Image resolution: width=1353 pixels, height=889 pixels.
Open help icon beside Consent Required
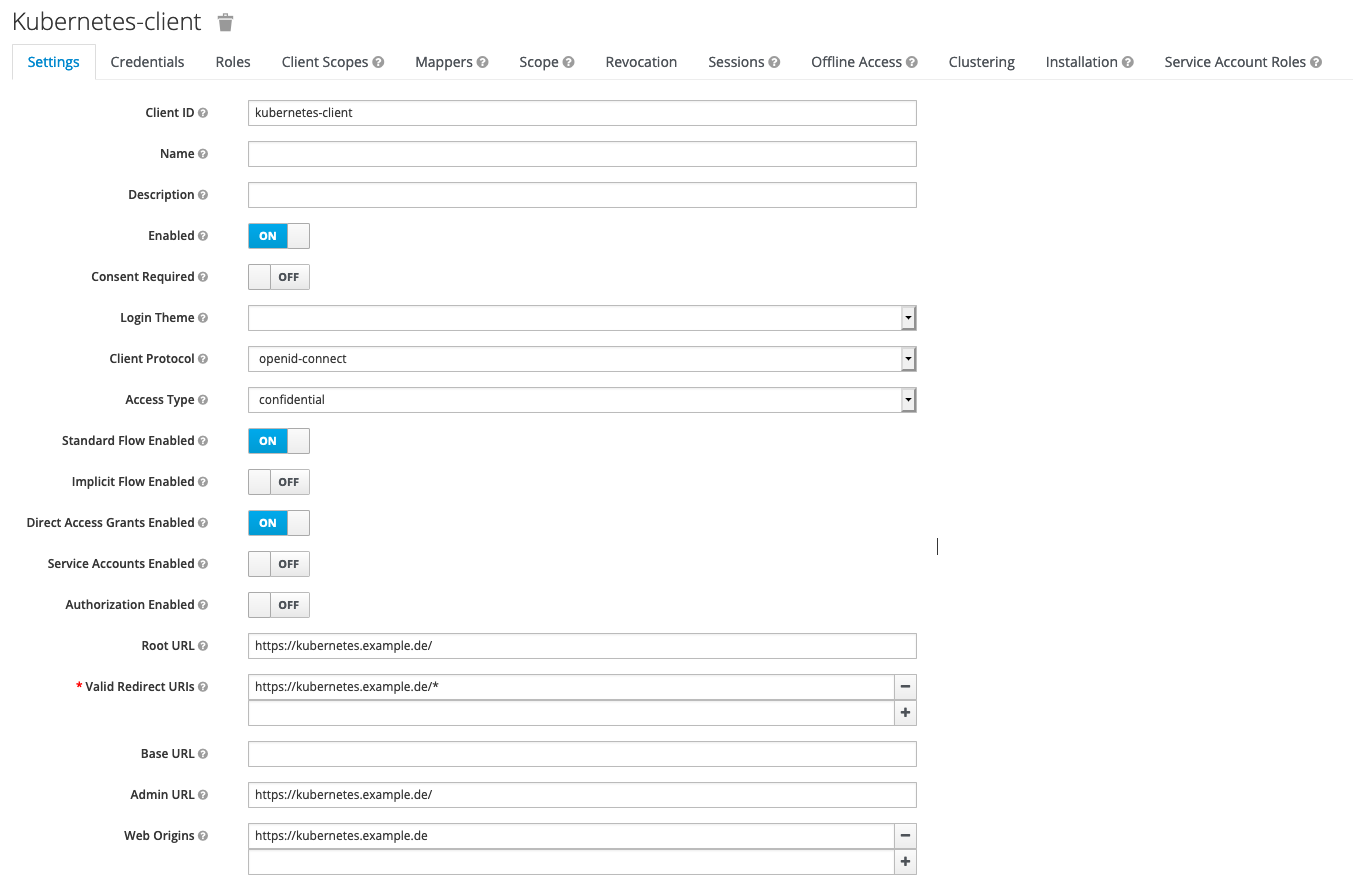203,277
